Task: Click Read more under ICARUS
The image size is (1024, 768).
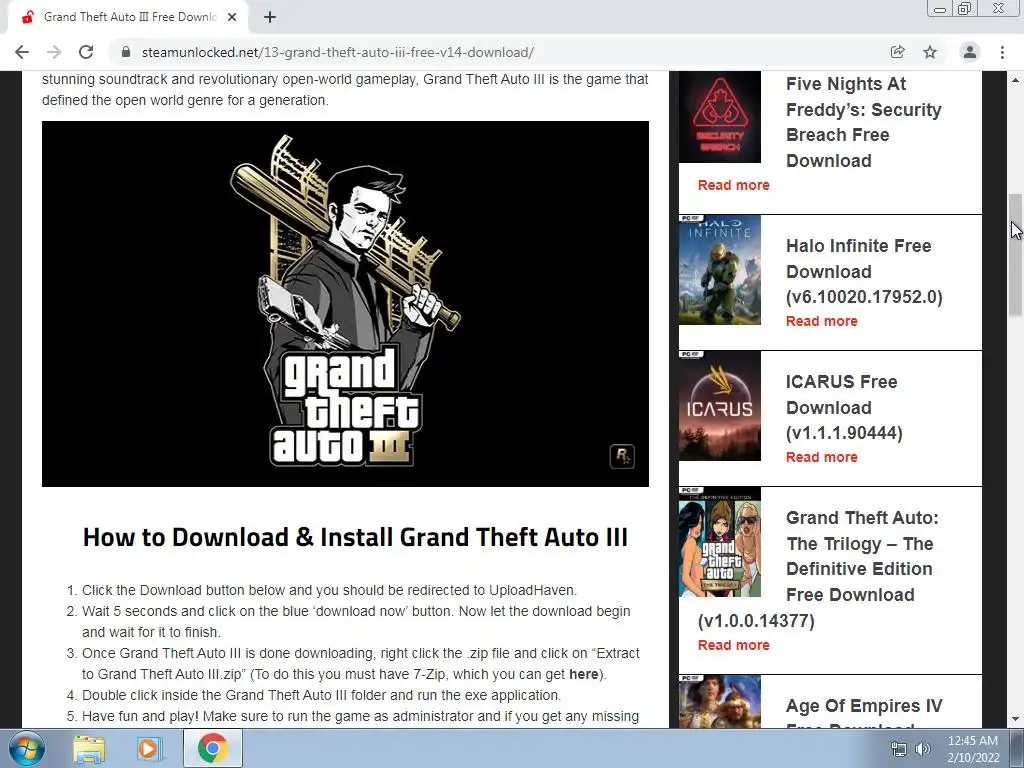Action: coord(822,456)
